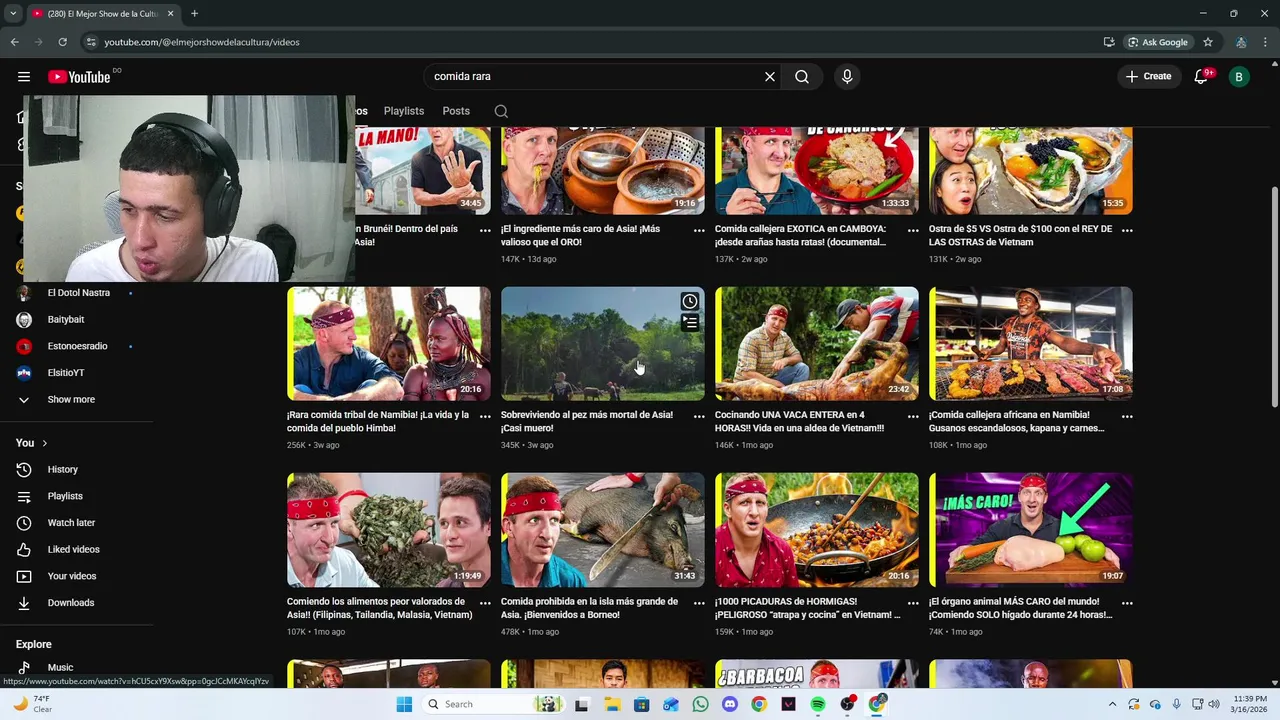Viewport: 1280px width, 720px height.
Task: Go back in browser history
Action: coord(14,42)
